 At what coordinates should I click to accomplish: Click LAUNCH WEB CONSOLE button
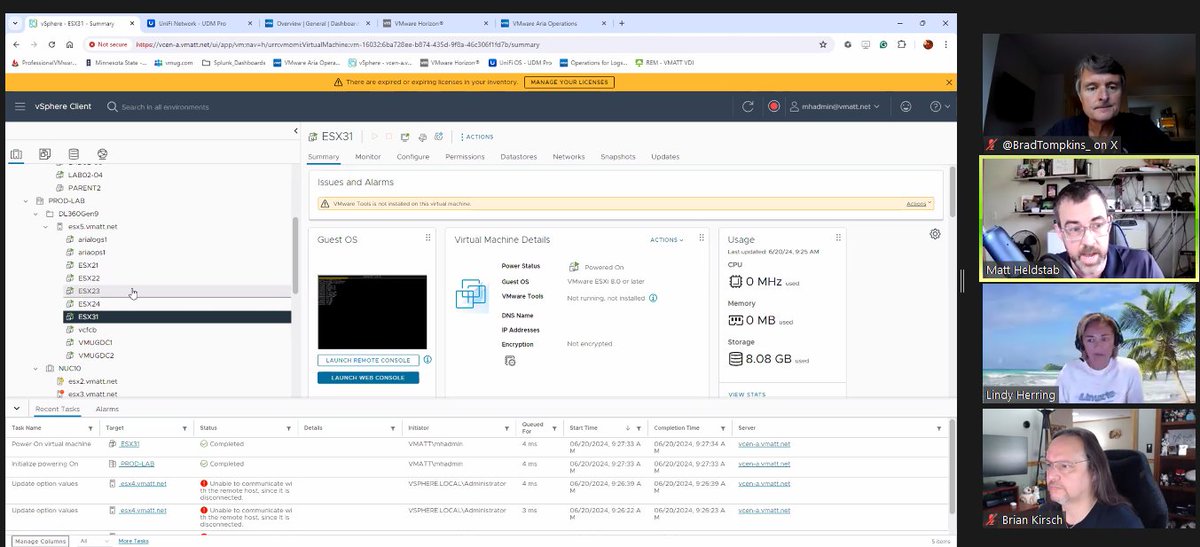coord(368,377)
